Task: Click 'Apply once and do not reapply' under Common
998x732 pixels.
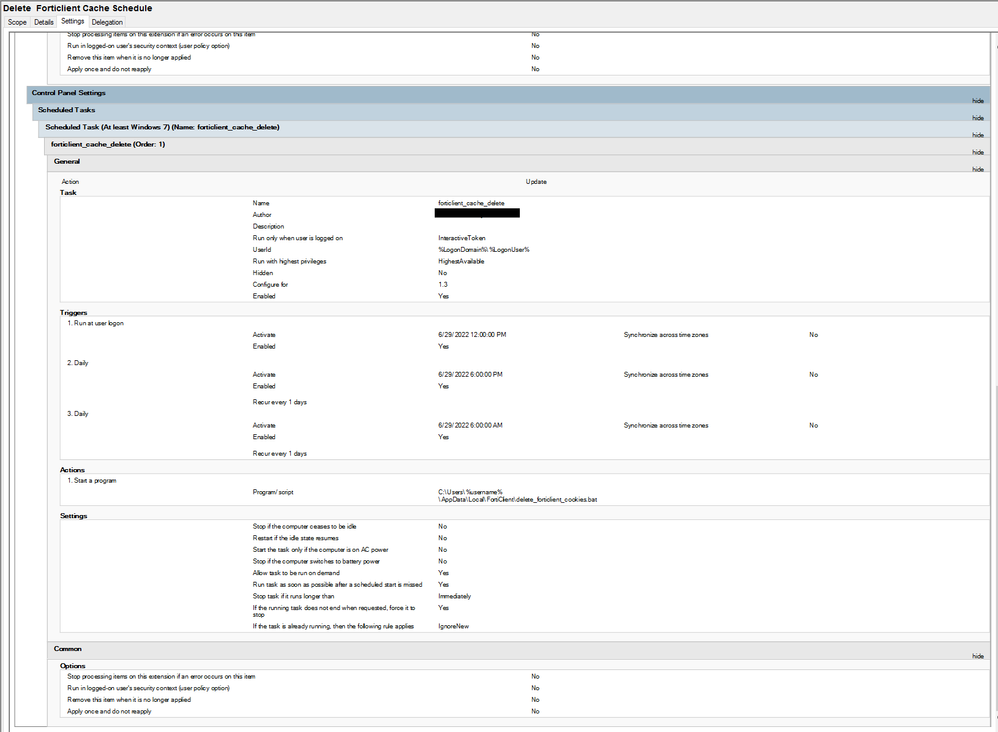Action: point(109,712)
